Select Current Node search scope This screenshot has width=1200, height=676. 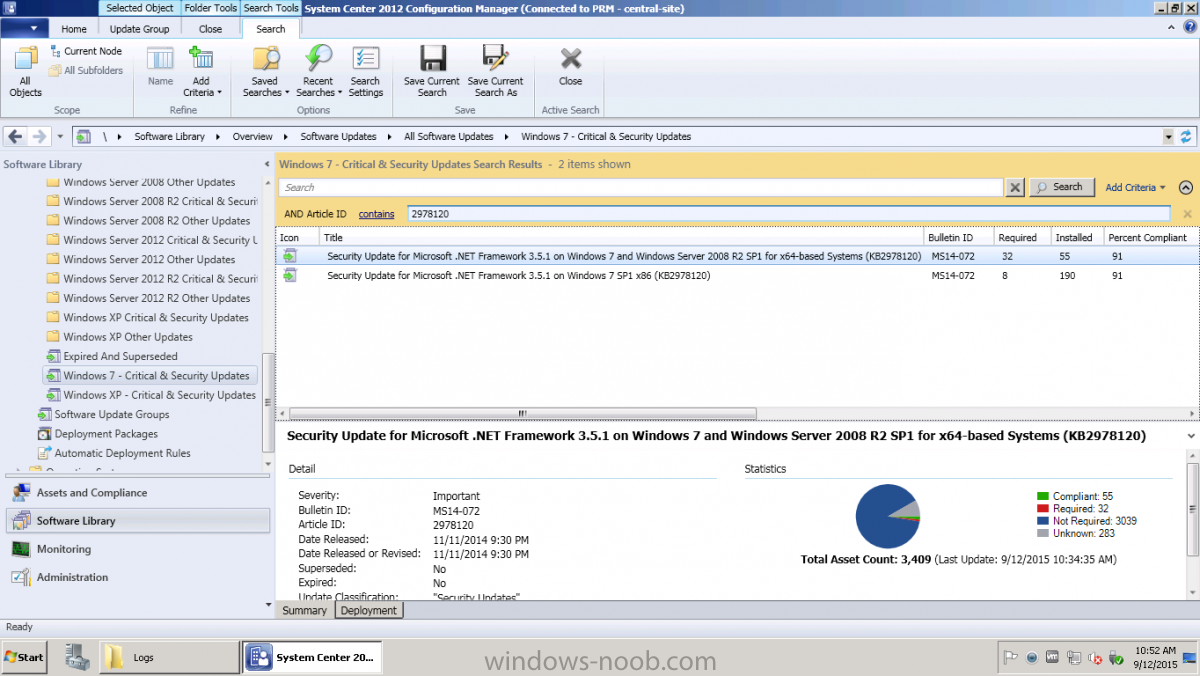pos(86,51)
